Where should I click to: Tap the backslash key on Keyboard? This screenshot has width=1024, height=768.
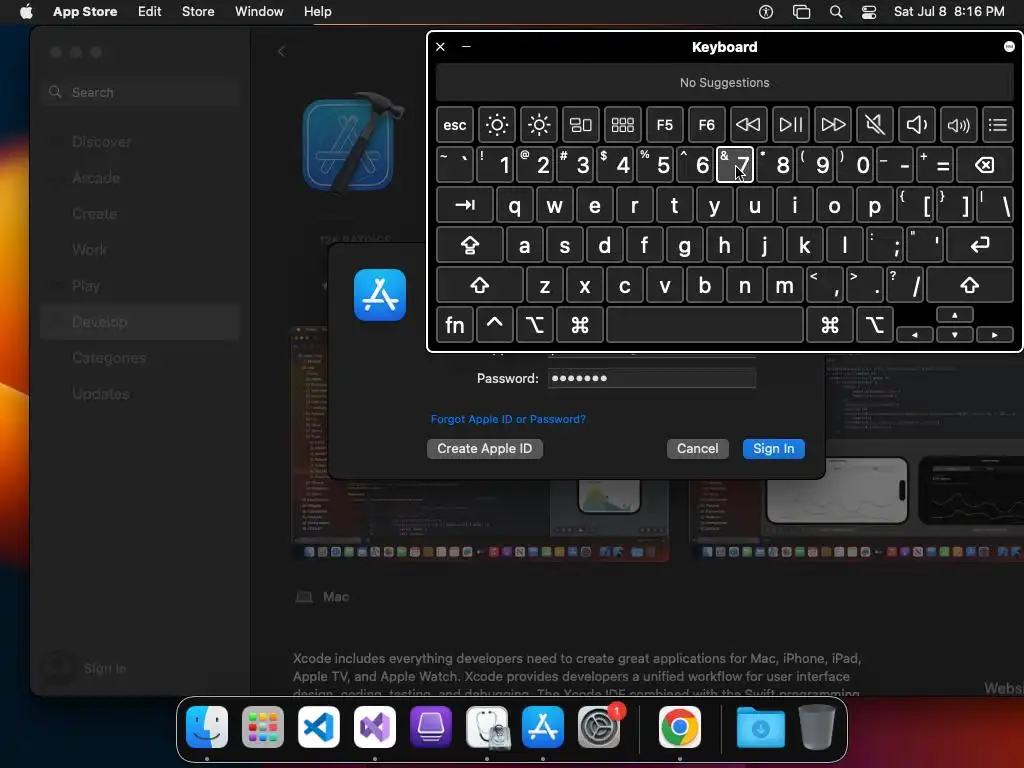tap(995, 205)
